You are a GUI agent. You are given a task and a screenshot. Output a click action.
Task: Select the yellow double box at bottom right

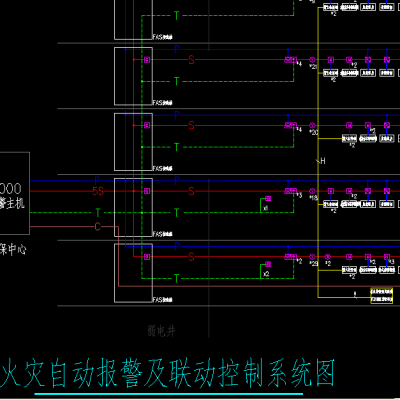[382, 296]
